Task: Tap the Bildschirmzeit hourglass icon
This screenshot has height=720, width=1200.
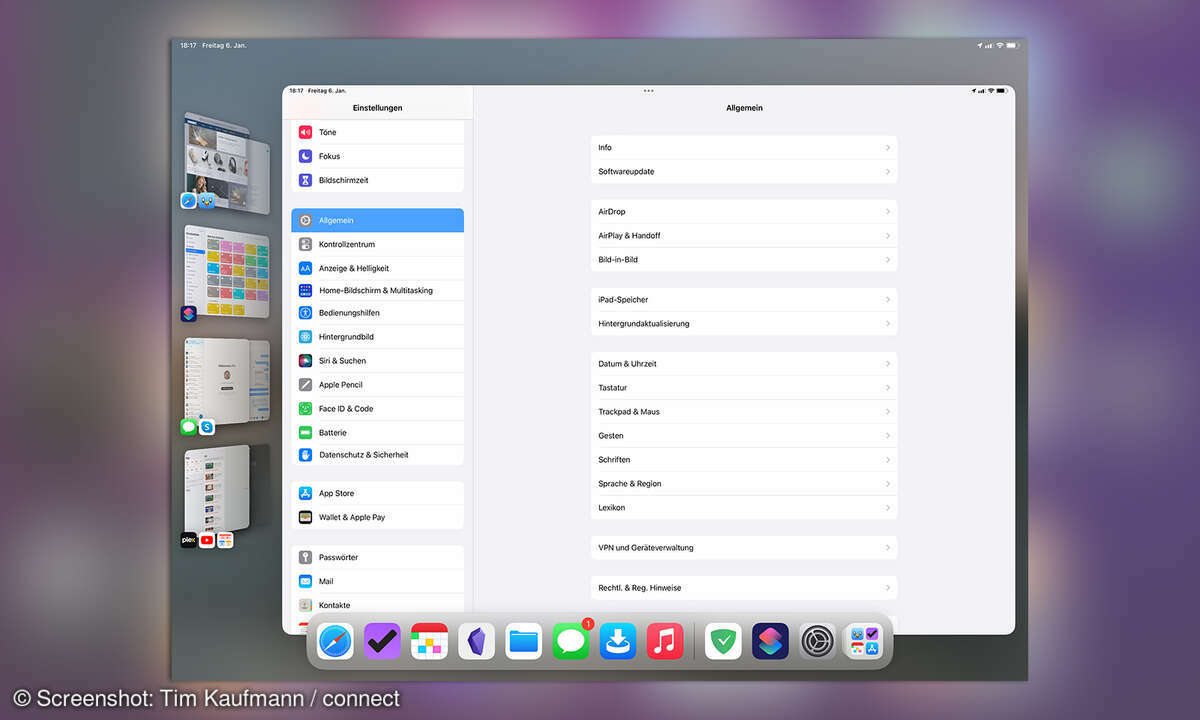Action: pos(305,180)
